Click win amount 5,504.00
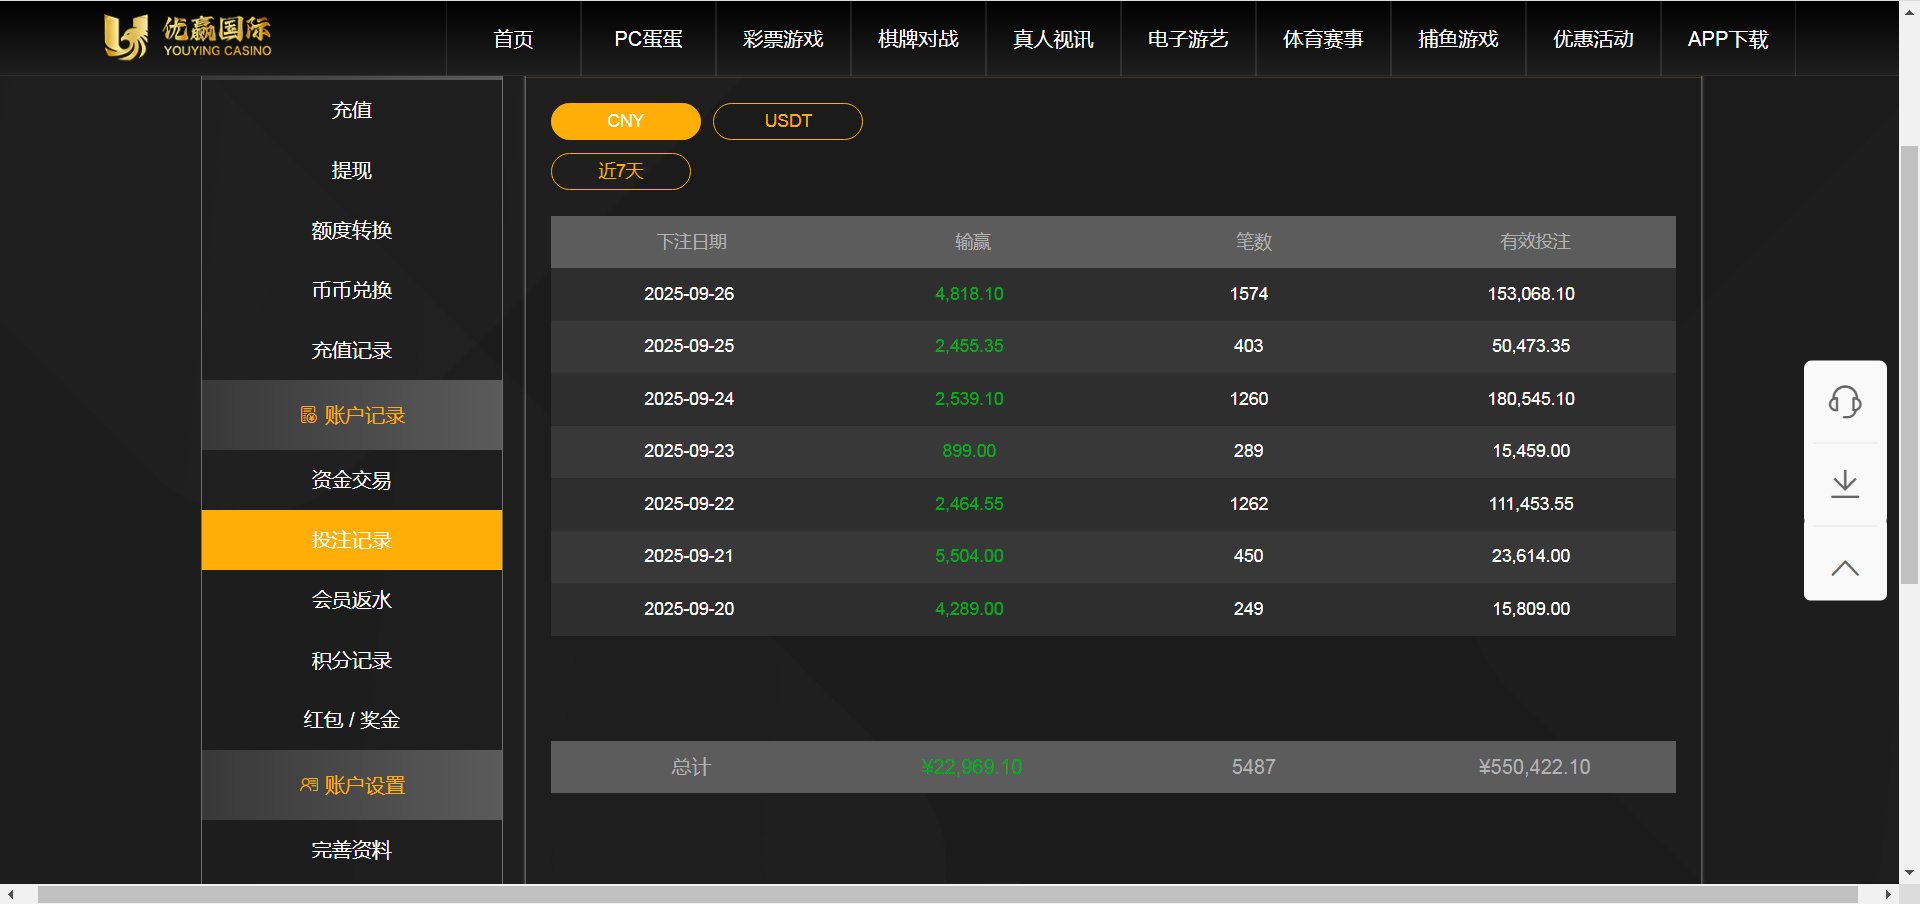The height and width of the screenshot is (904, 1920). [969, 556]
